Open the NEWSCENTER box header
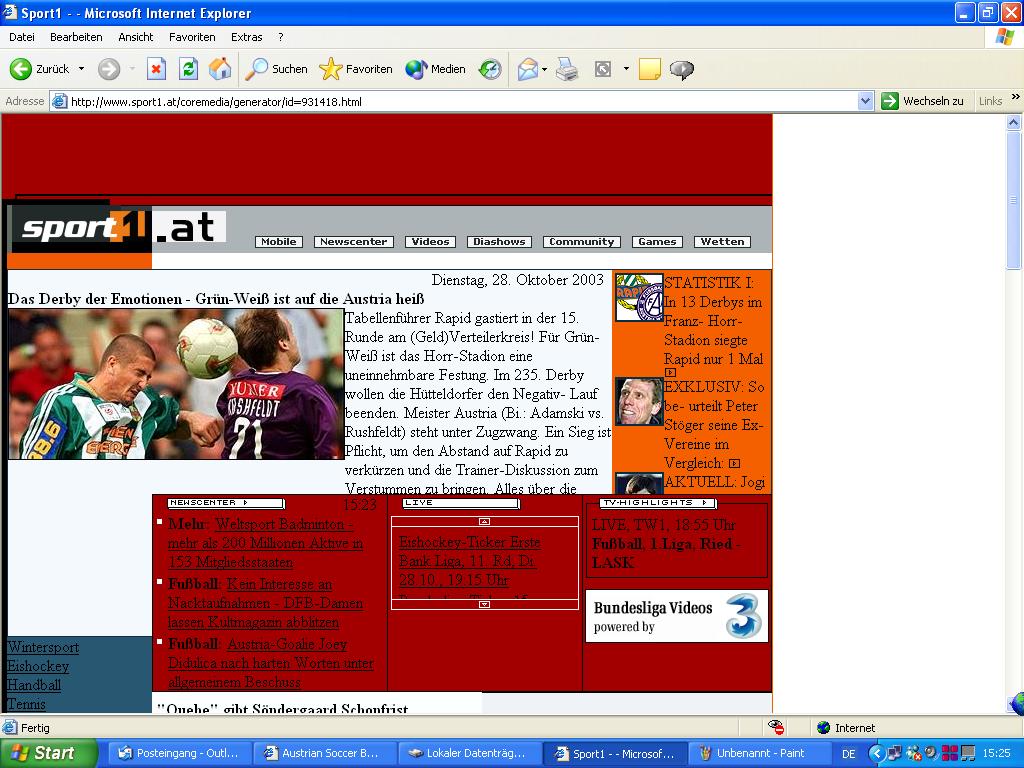 (225, 503)
